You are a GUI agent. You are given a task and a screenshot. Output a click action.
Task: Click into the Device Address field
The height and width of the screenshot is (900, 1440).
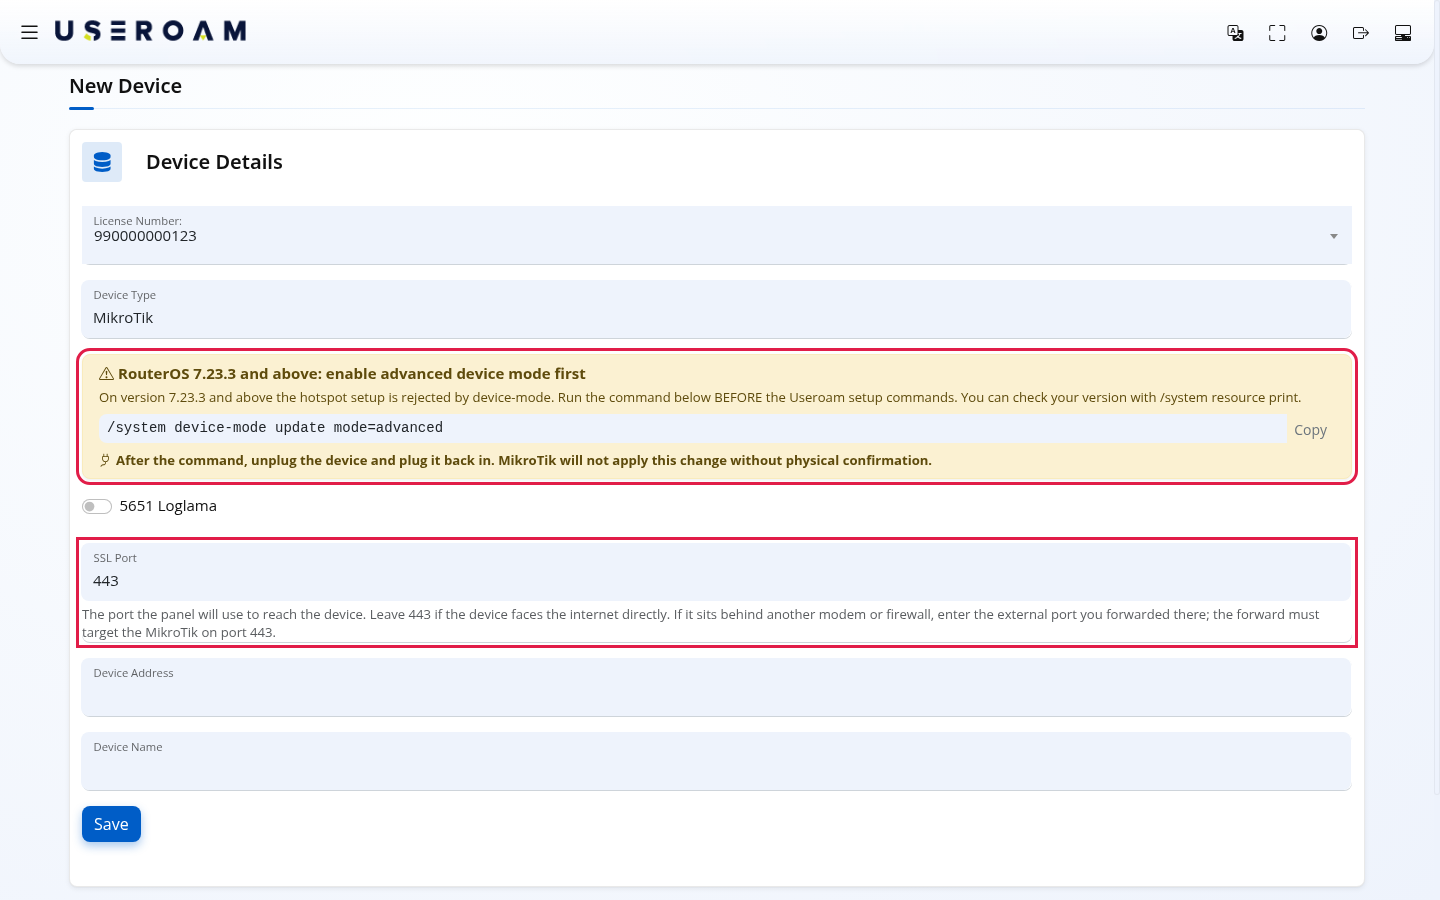(716, 687)
